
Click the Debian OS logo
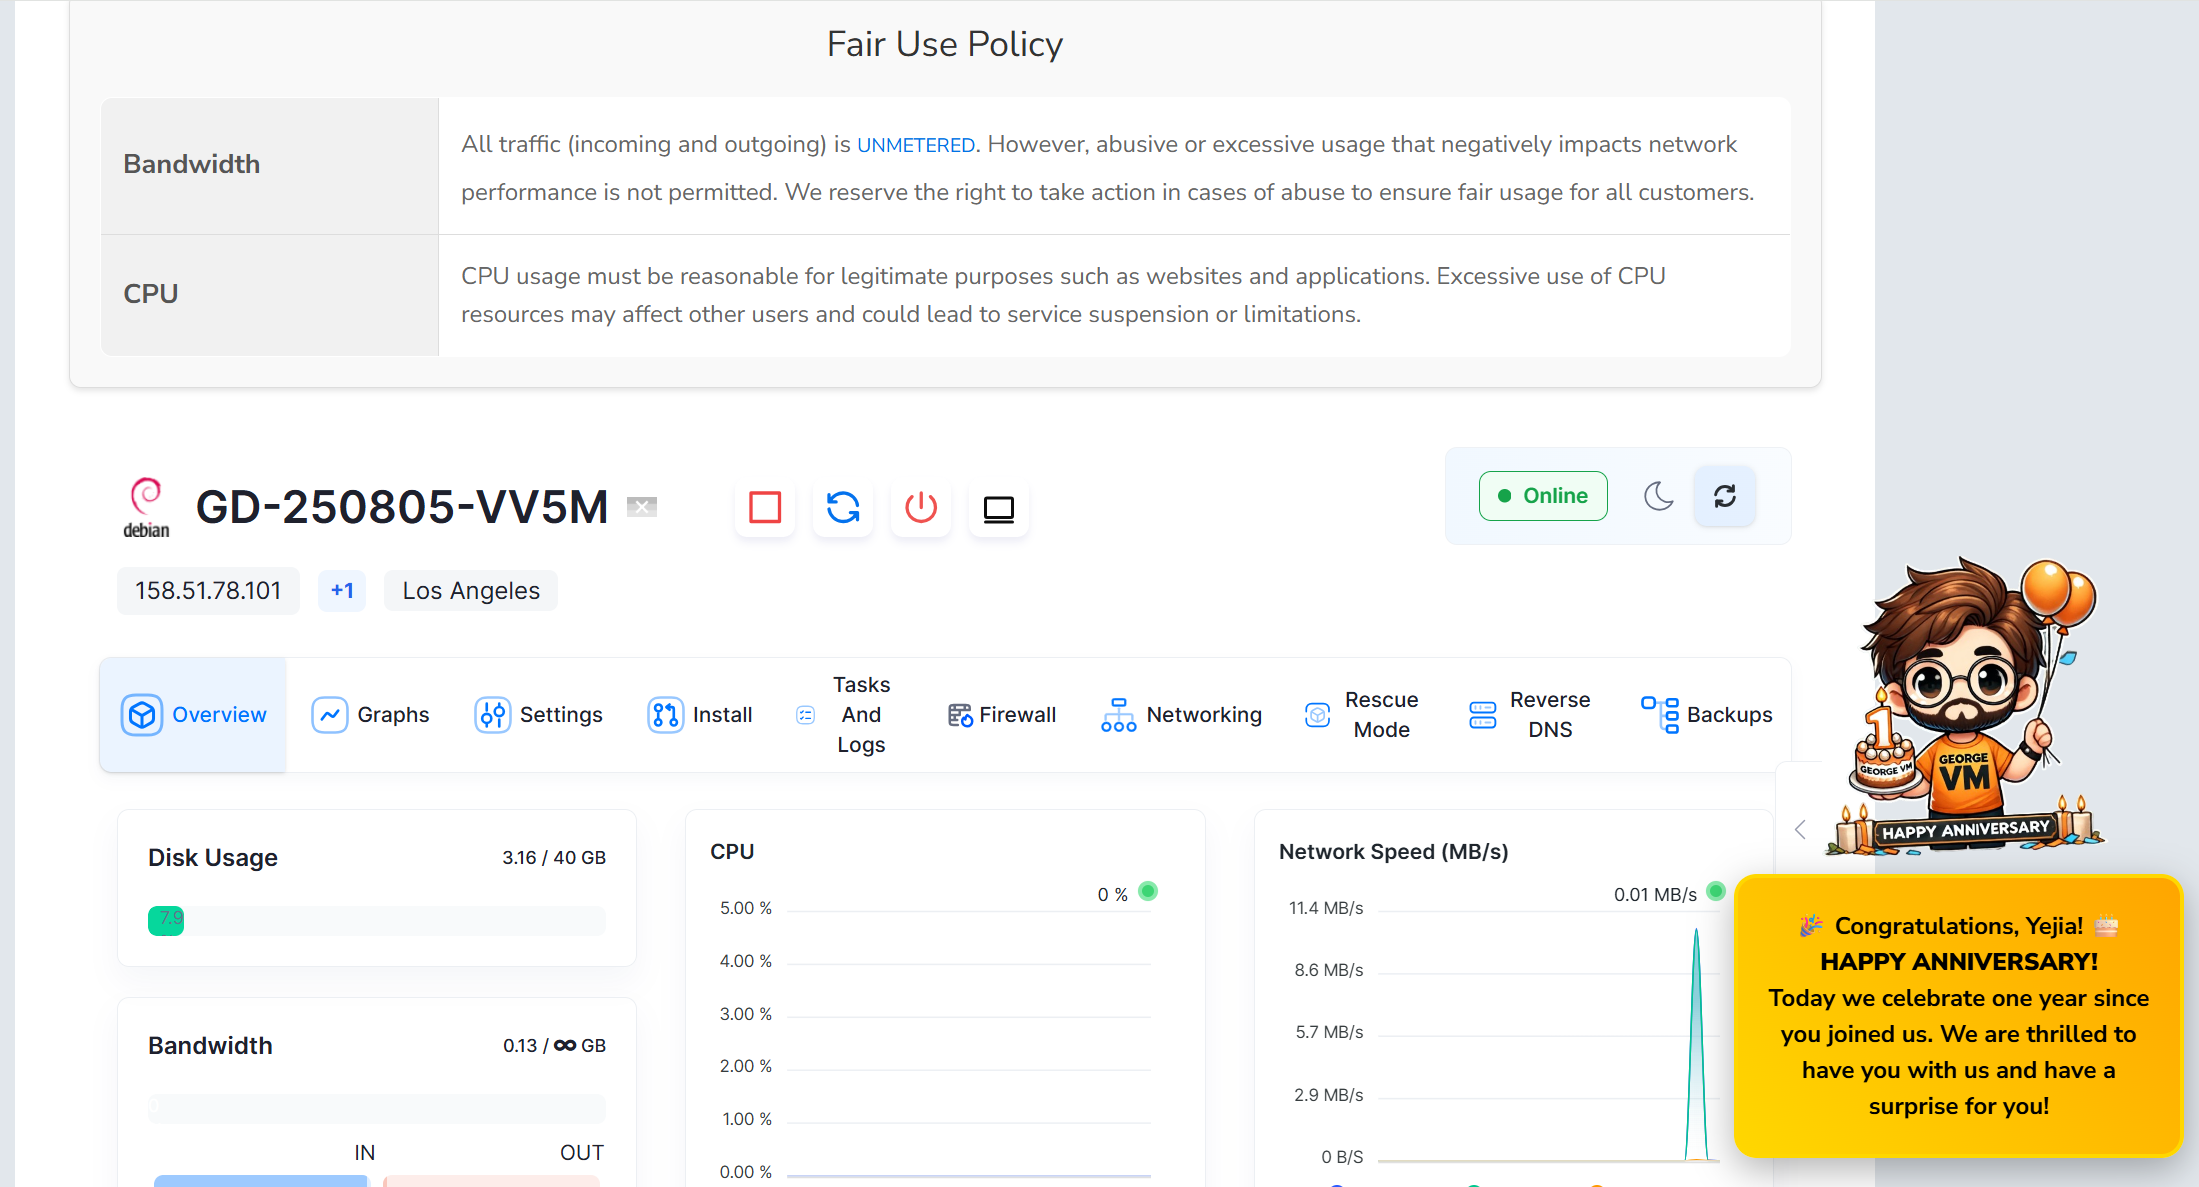pos(146,508)
